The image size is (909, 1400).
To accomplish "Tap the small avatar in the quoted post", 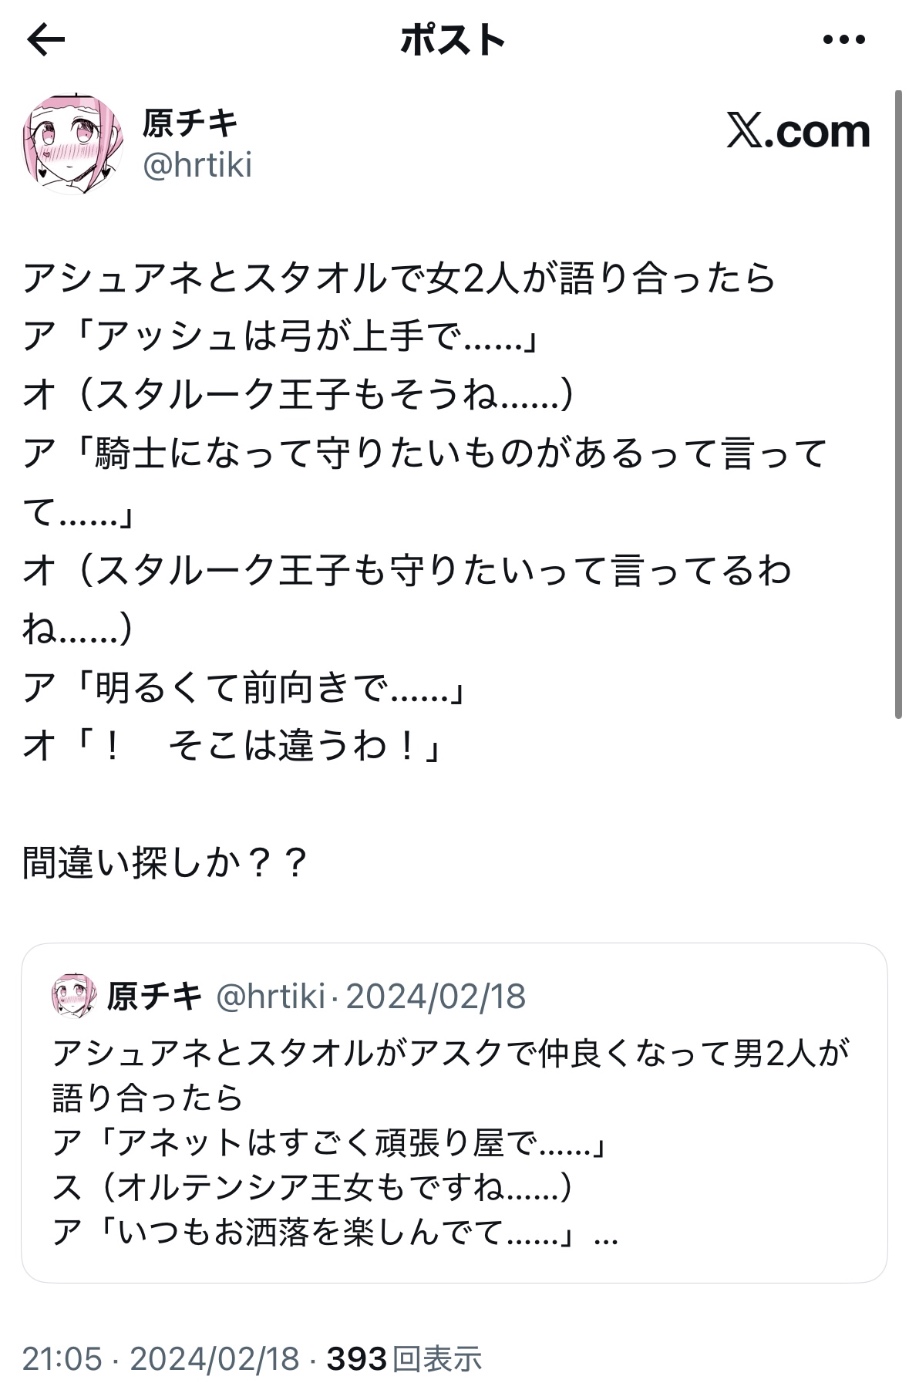I will point(74,995).
